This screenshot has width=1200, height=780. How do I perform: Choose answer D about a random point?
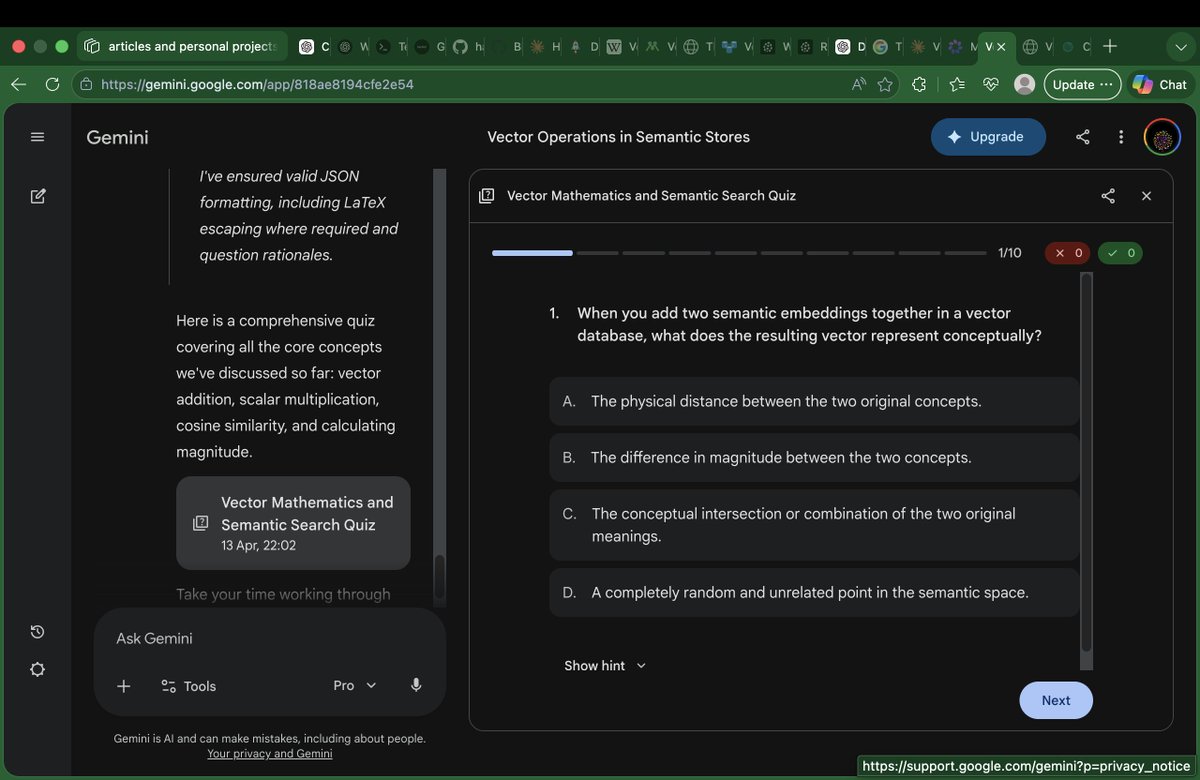click(814, 592)
